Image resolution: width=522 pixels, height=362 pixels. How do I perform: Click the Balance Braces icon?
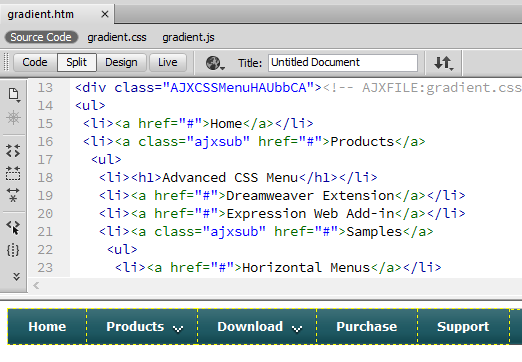pos(13,250)
